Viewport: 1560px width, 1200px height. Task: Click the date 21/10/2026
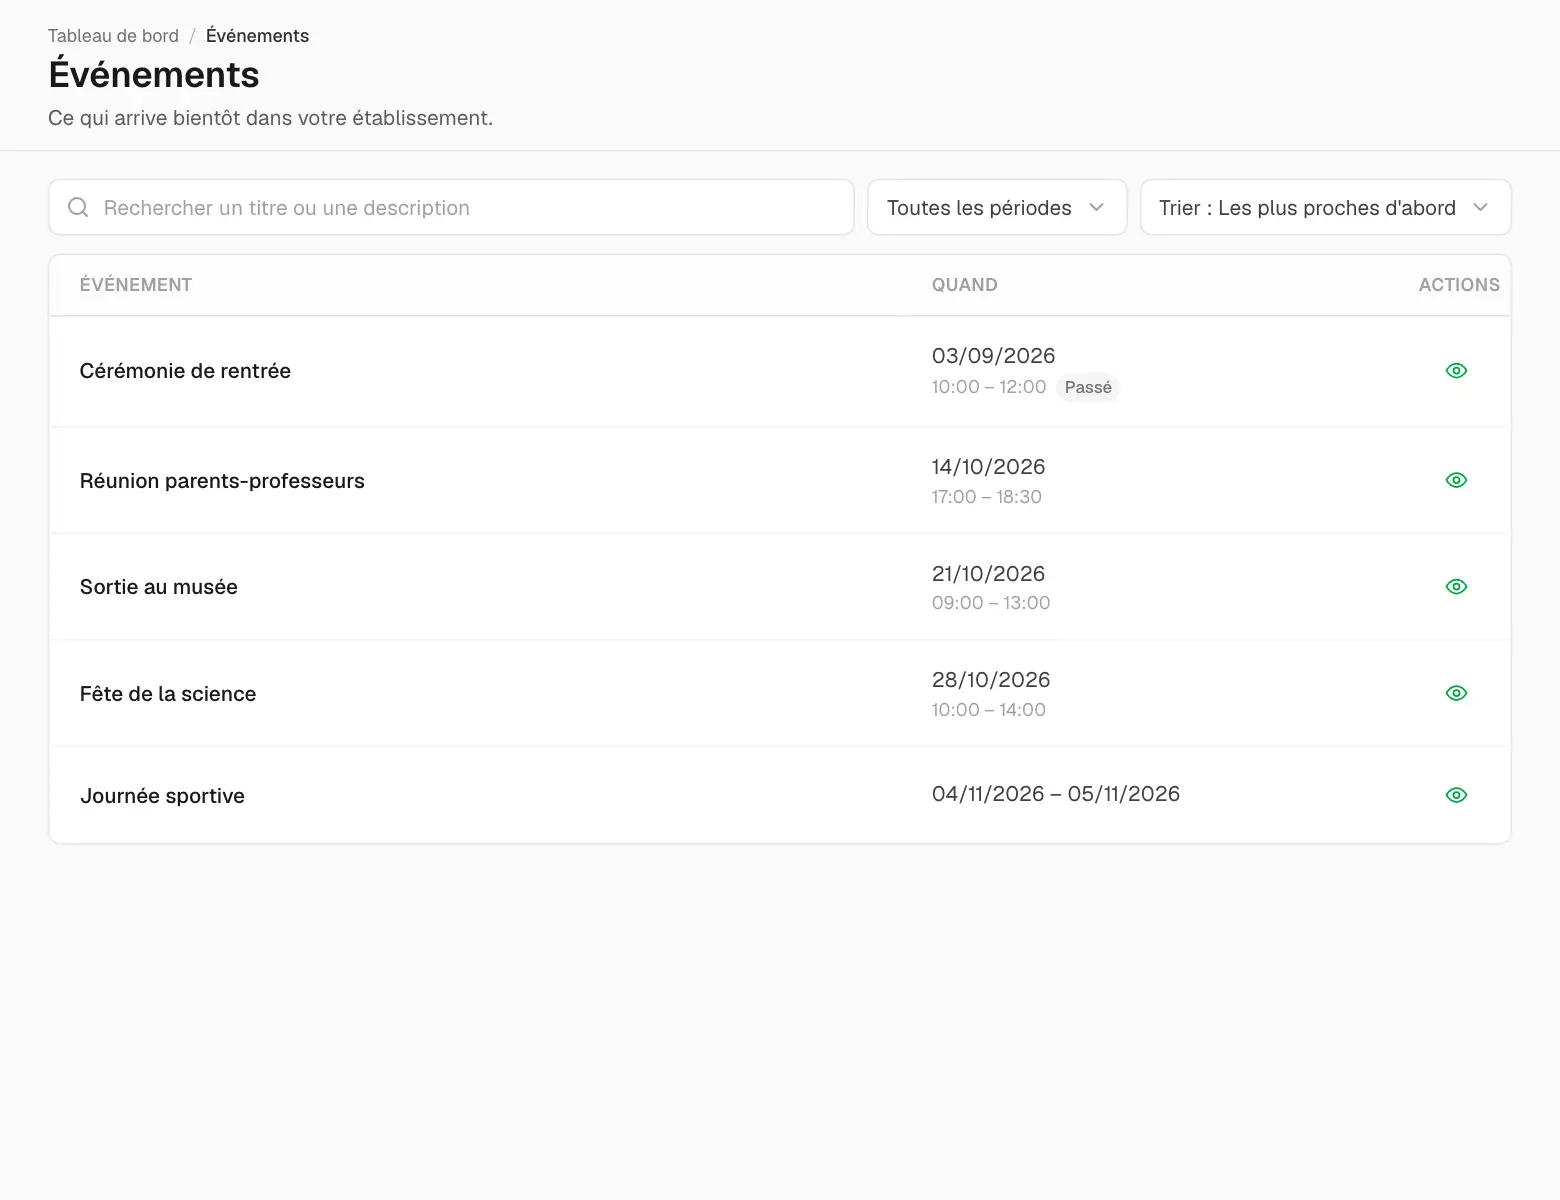tap(988, 574)
